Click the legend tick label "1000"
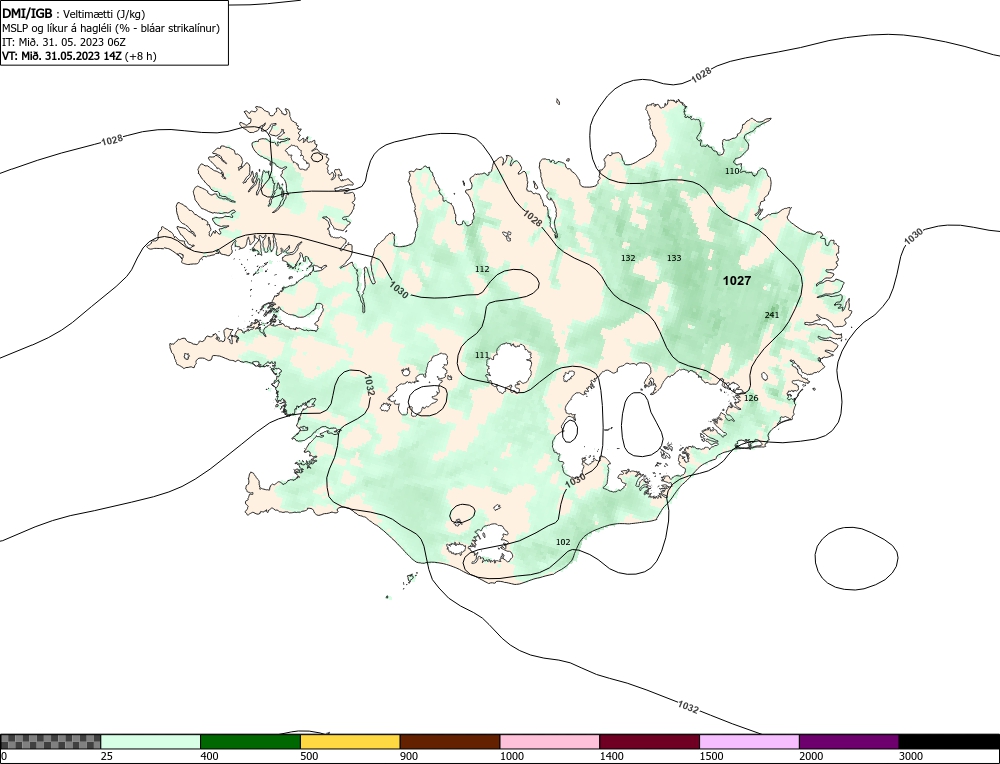1000x764 pixels. tap(511, 756)
